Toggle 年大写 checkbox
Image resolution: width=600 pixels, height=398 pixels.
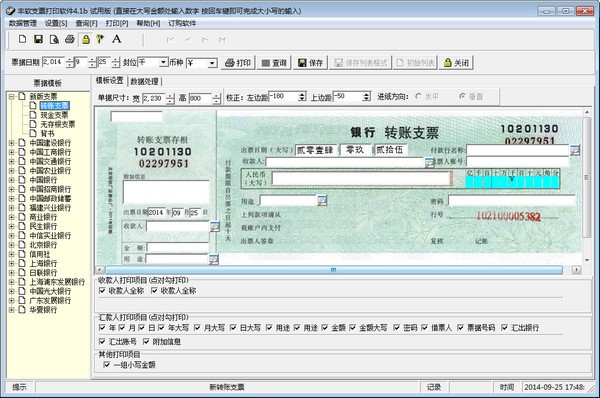(x=161, y=328)
